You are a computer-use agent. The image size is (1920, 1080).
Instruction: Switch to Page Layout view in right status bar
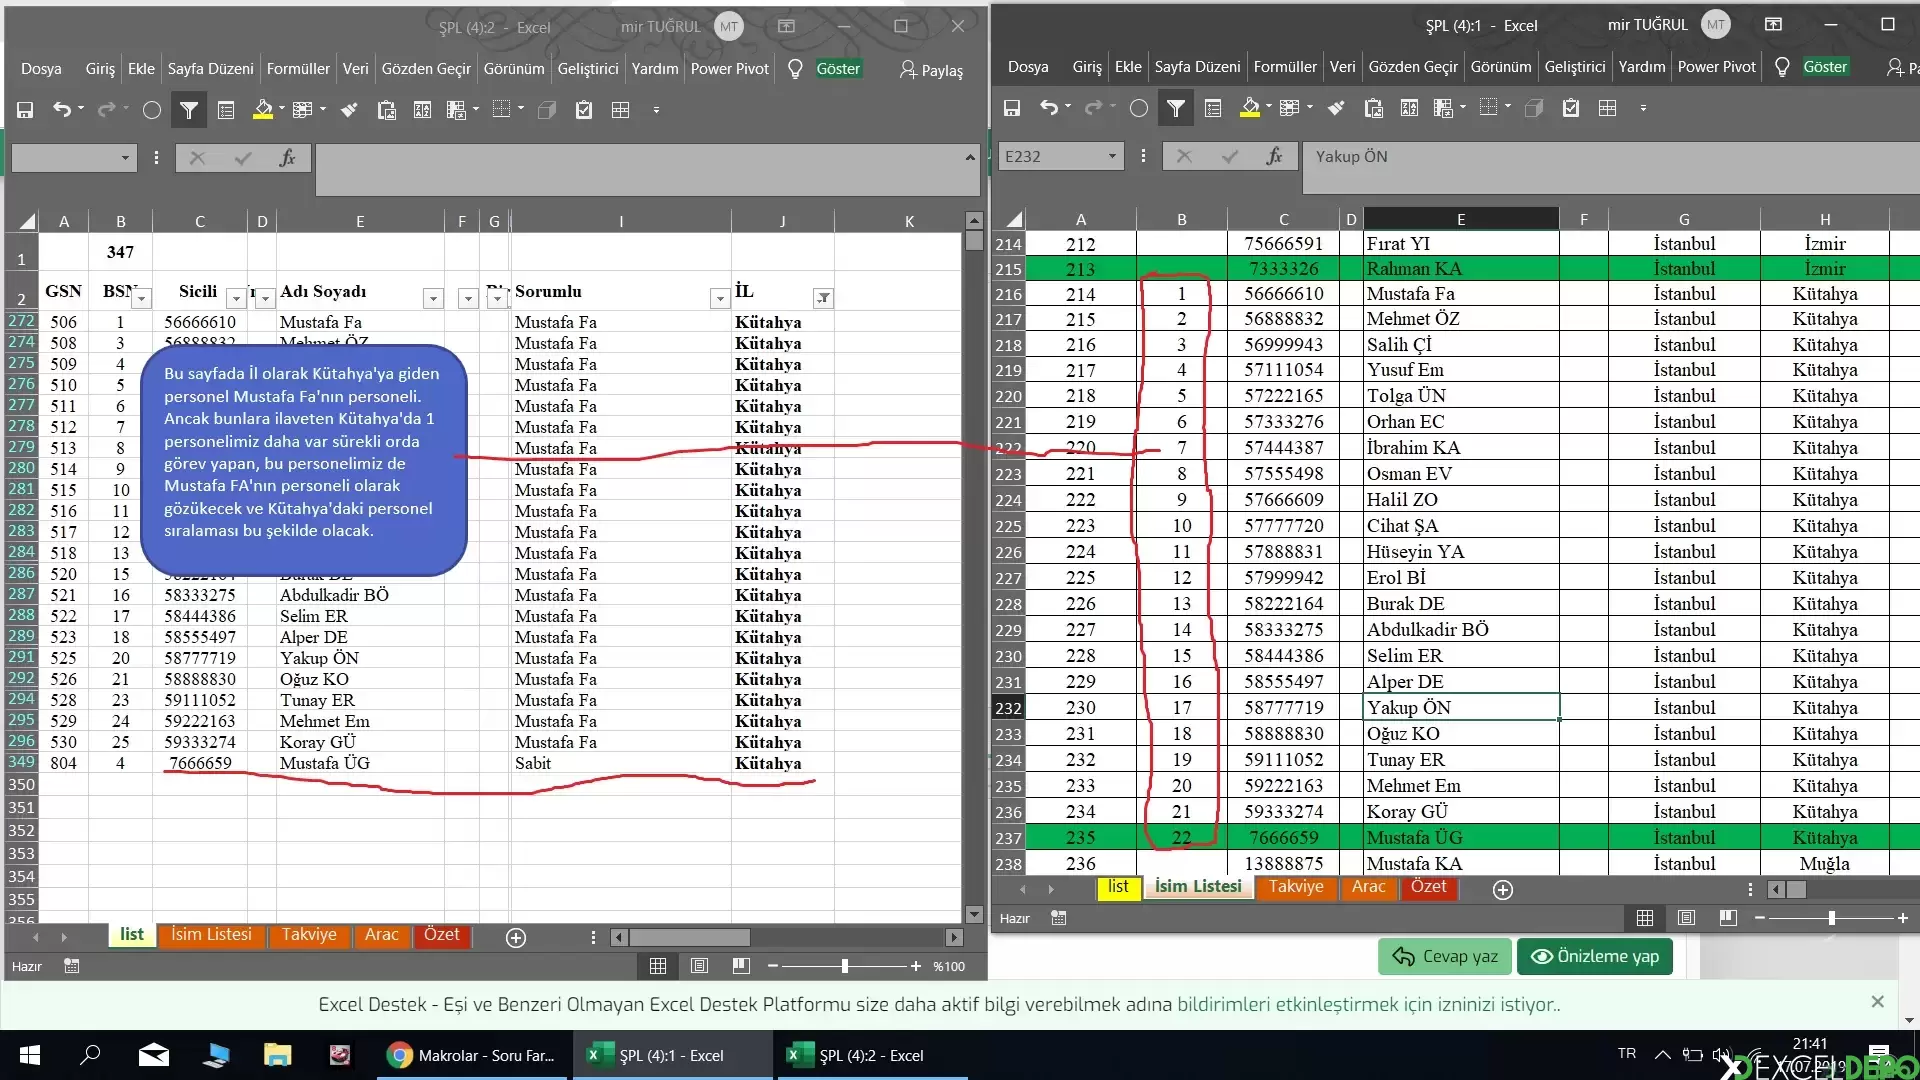[1686, 918]
